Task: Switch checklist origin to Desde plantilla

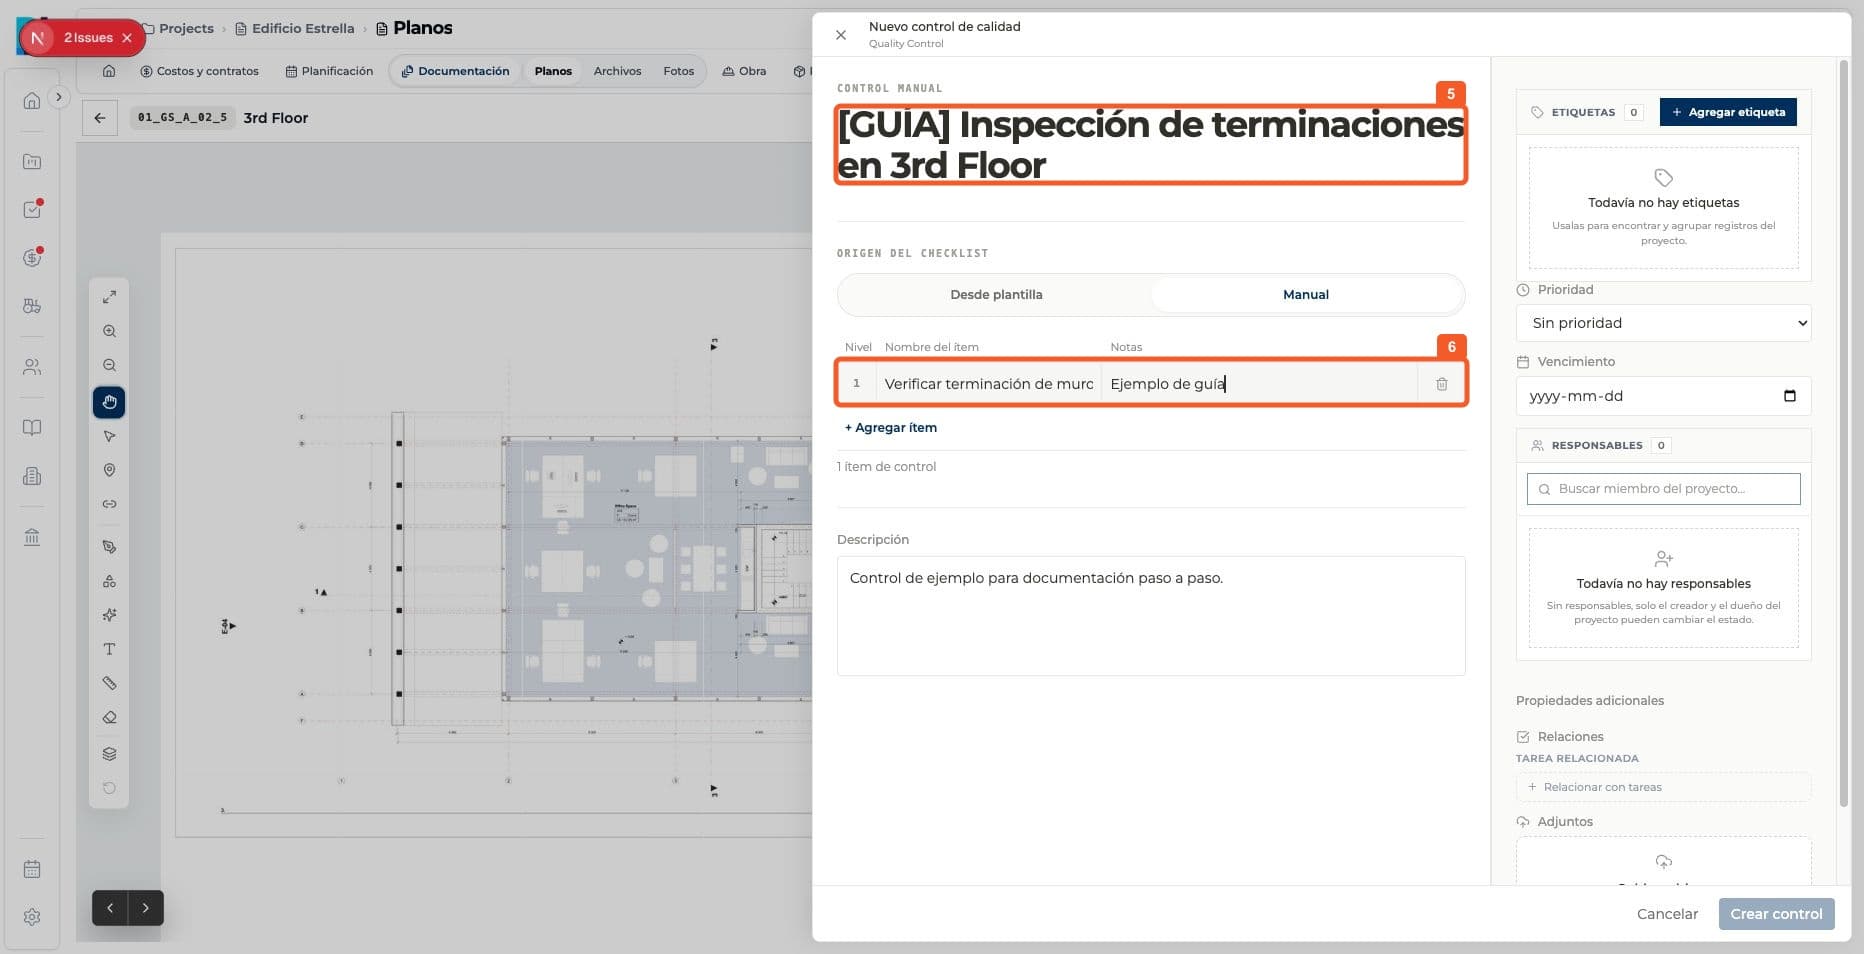Action: click(996, 295)
